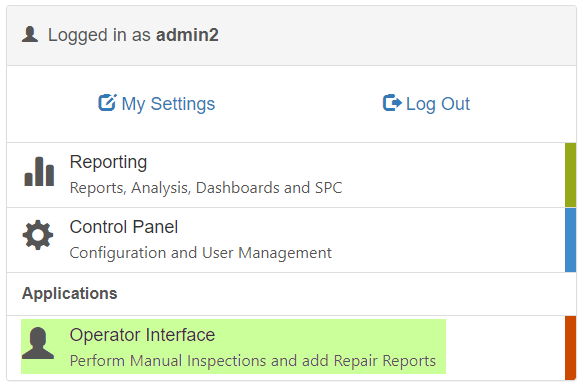
Task: Open My Settings link
Action: click(157, 103)
